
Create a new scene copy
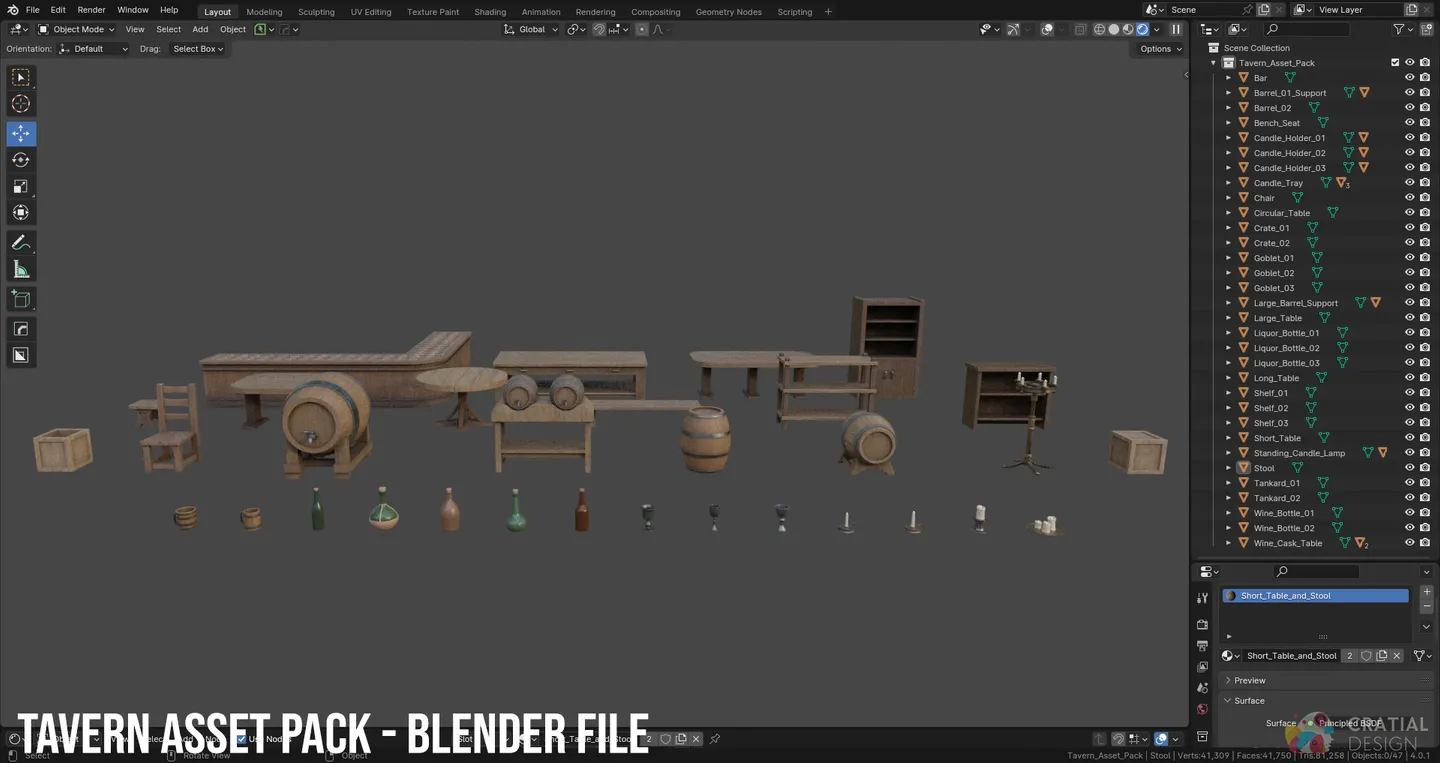point(1264,9)
